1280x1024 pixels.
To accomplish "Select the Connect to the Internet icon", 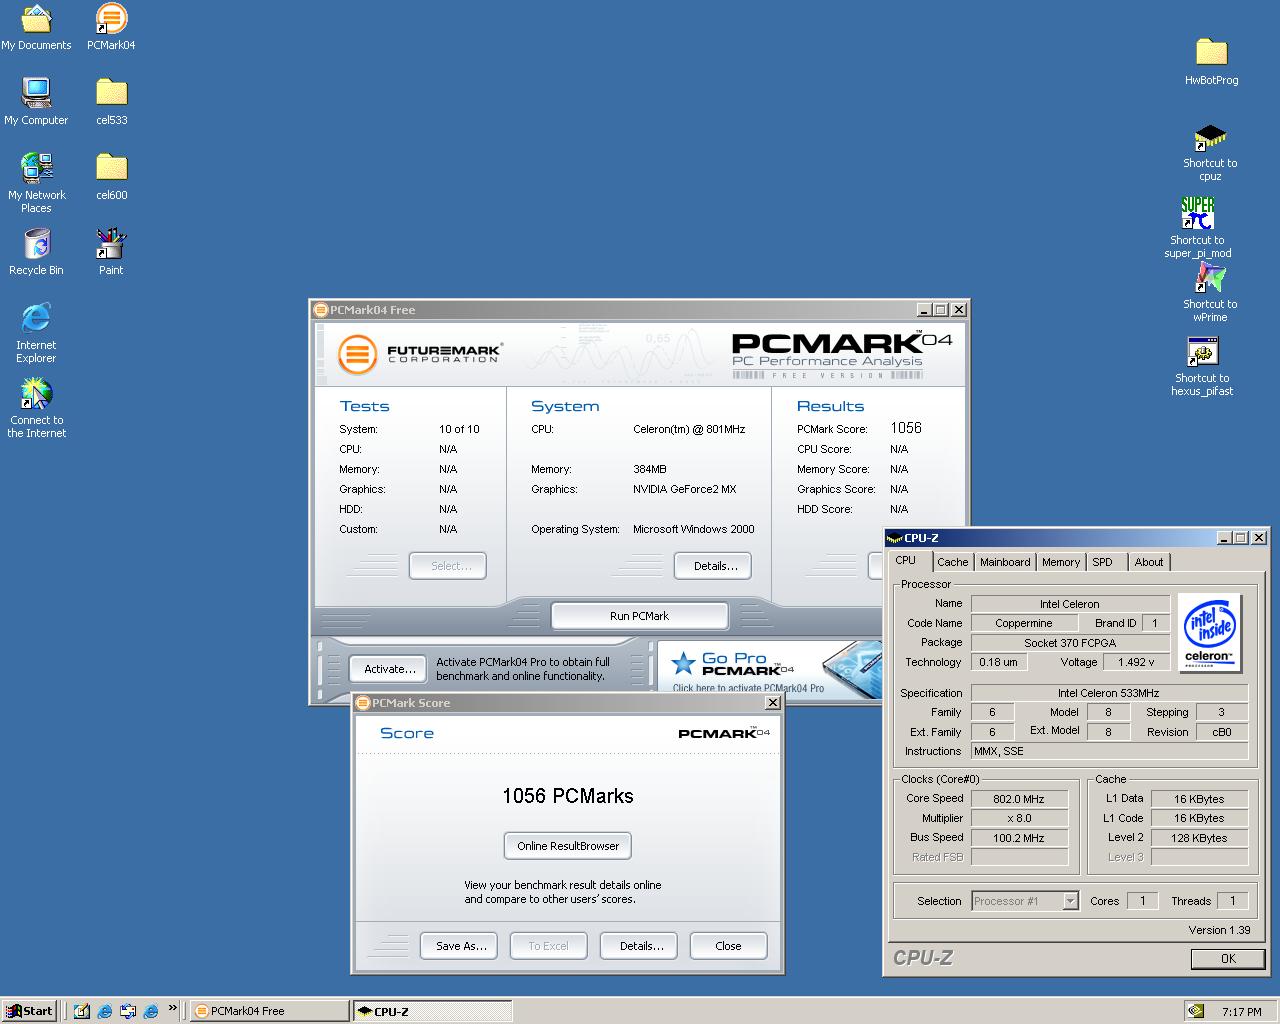I will coord(36,408).
